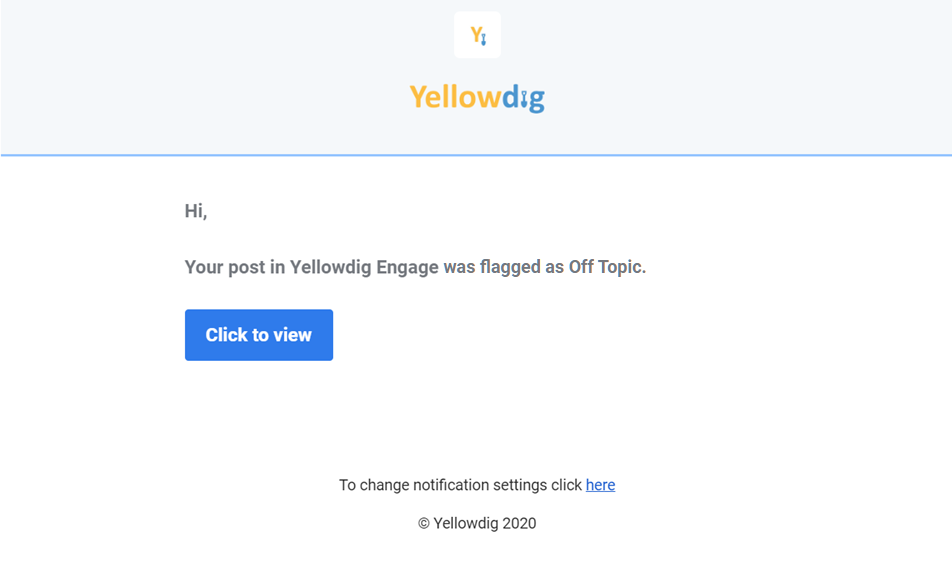
Task: Click the white square behind the Y icon
Action: (477, 35)
